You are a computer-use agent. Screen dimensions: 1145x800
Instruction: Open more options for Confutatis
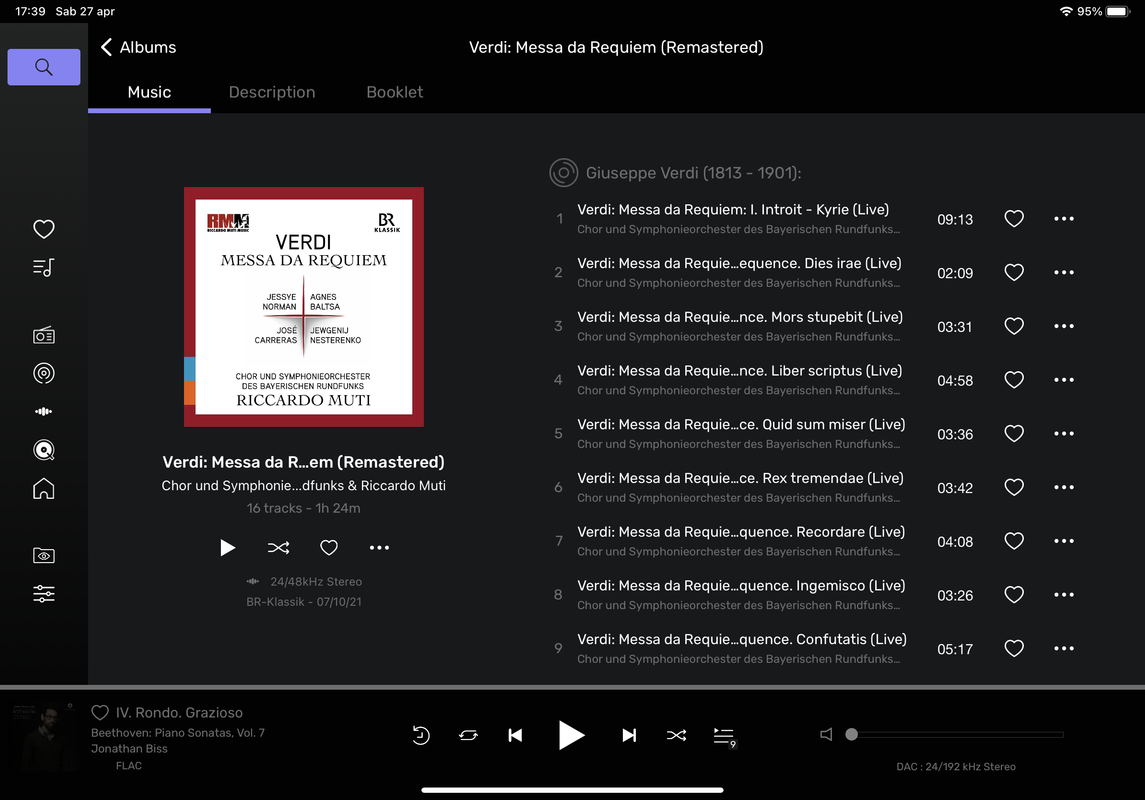click(1064, 648)
